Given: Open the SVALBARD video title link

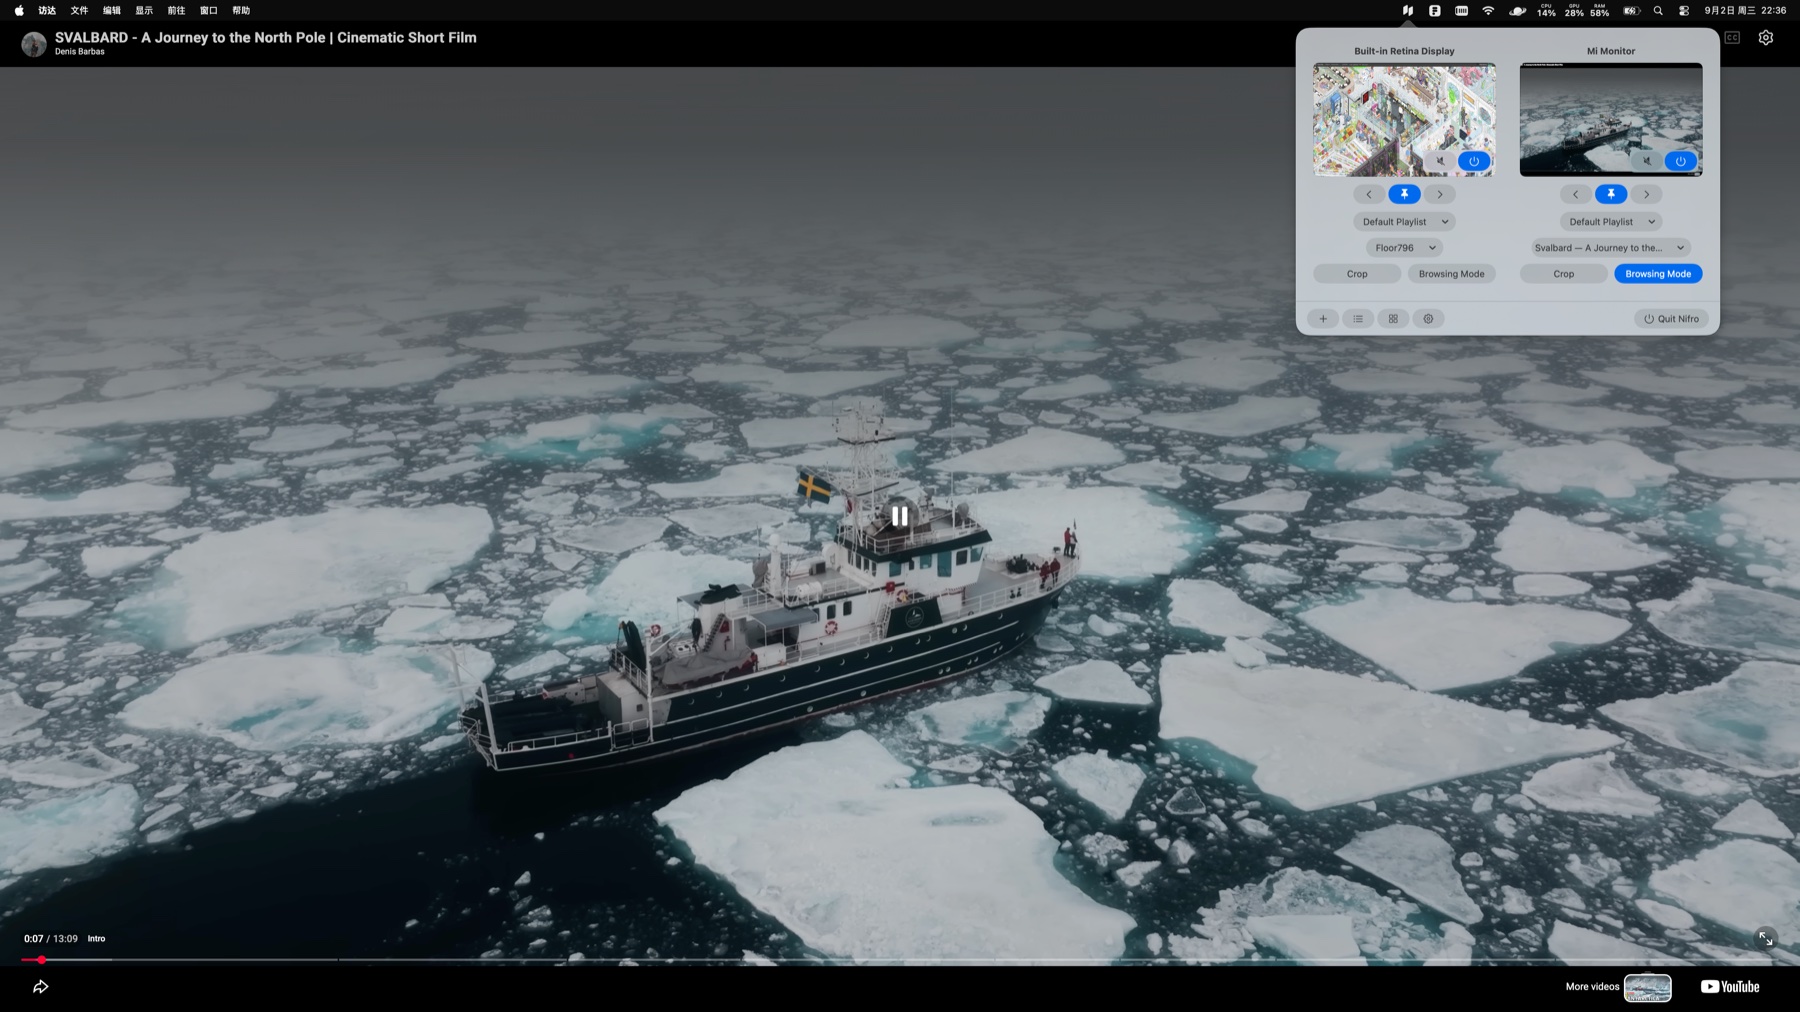Looking at the screenshot, I should (265, 38).
